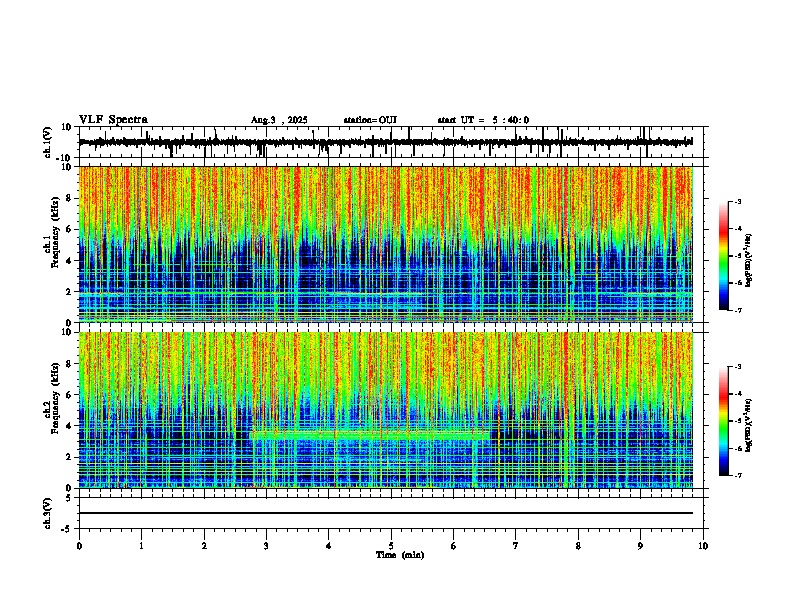
Task: Click the '-7' label on ch.2 color scale
Action: click(737, 476)
